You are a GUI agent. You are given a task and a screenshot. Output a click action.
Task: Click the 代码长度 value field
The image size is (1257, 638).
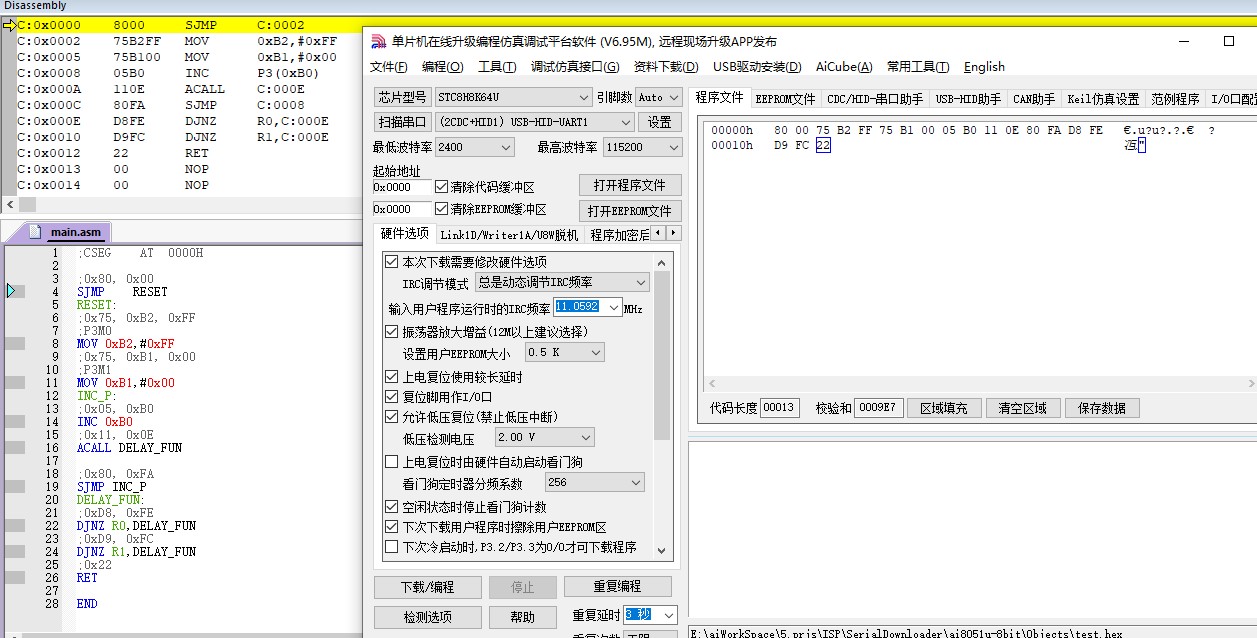tap(779, 408)
